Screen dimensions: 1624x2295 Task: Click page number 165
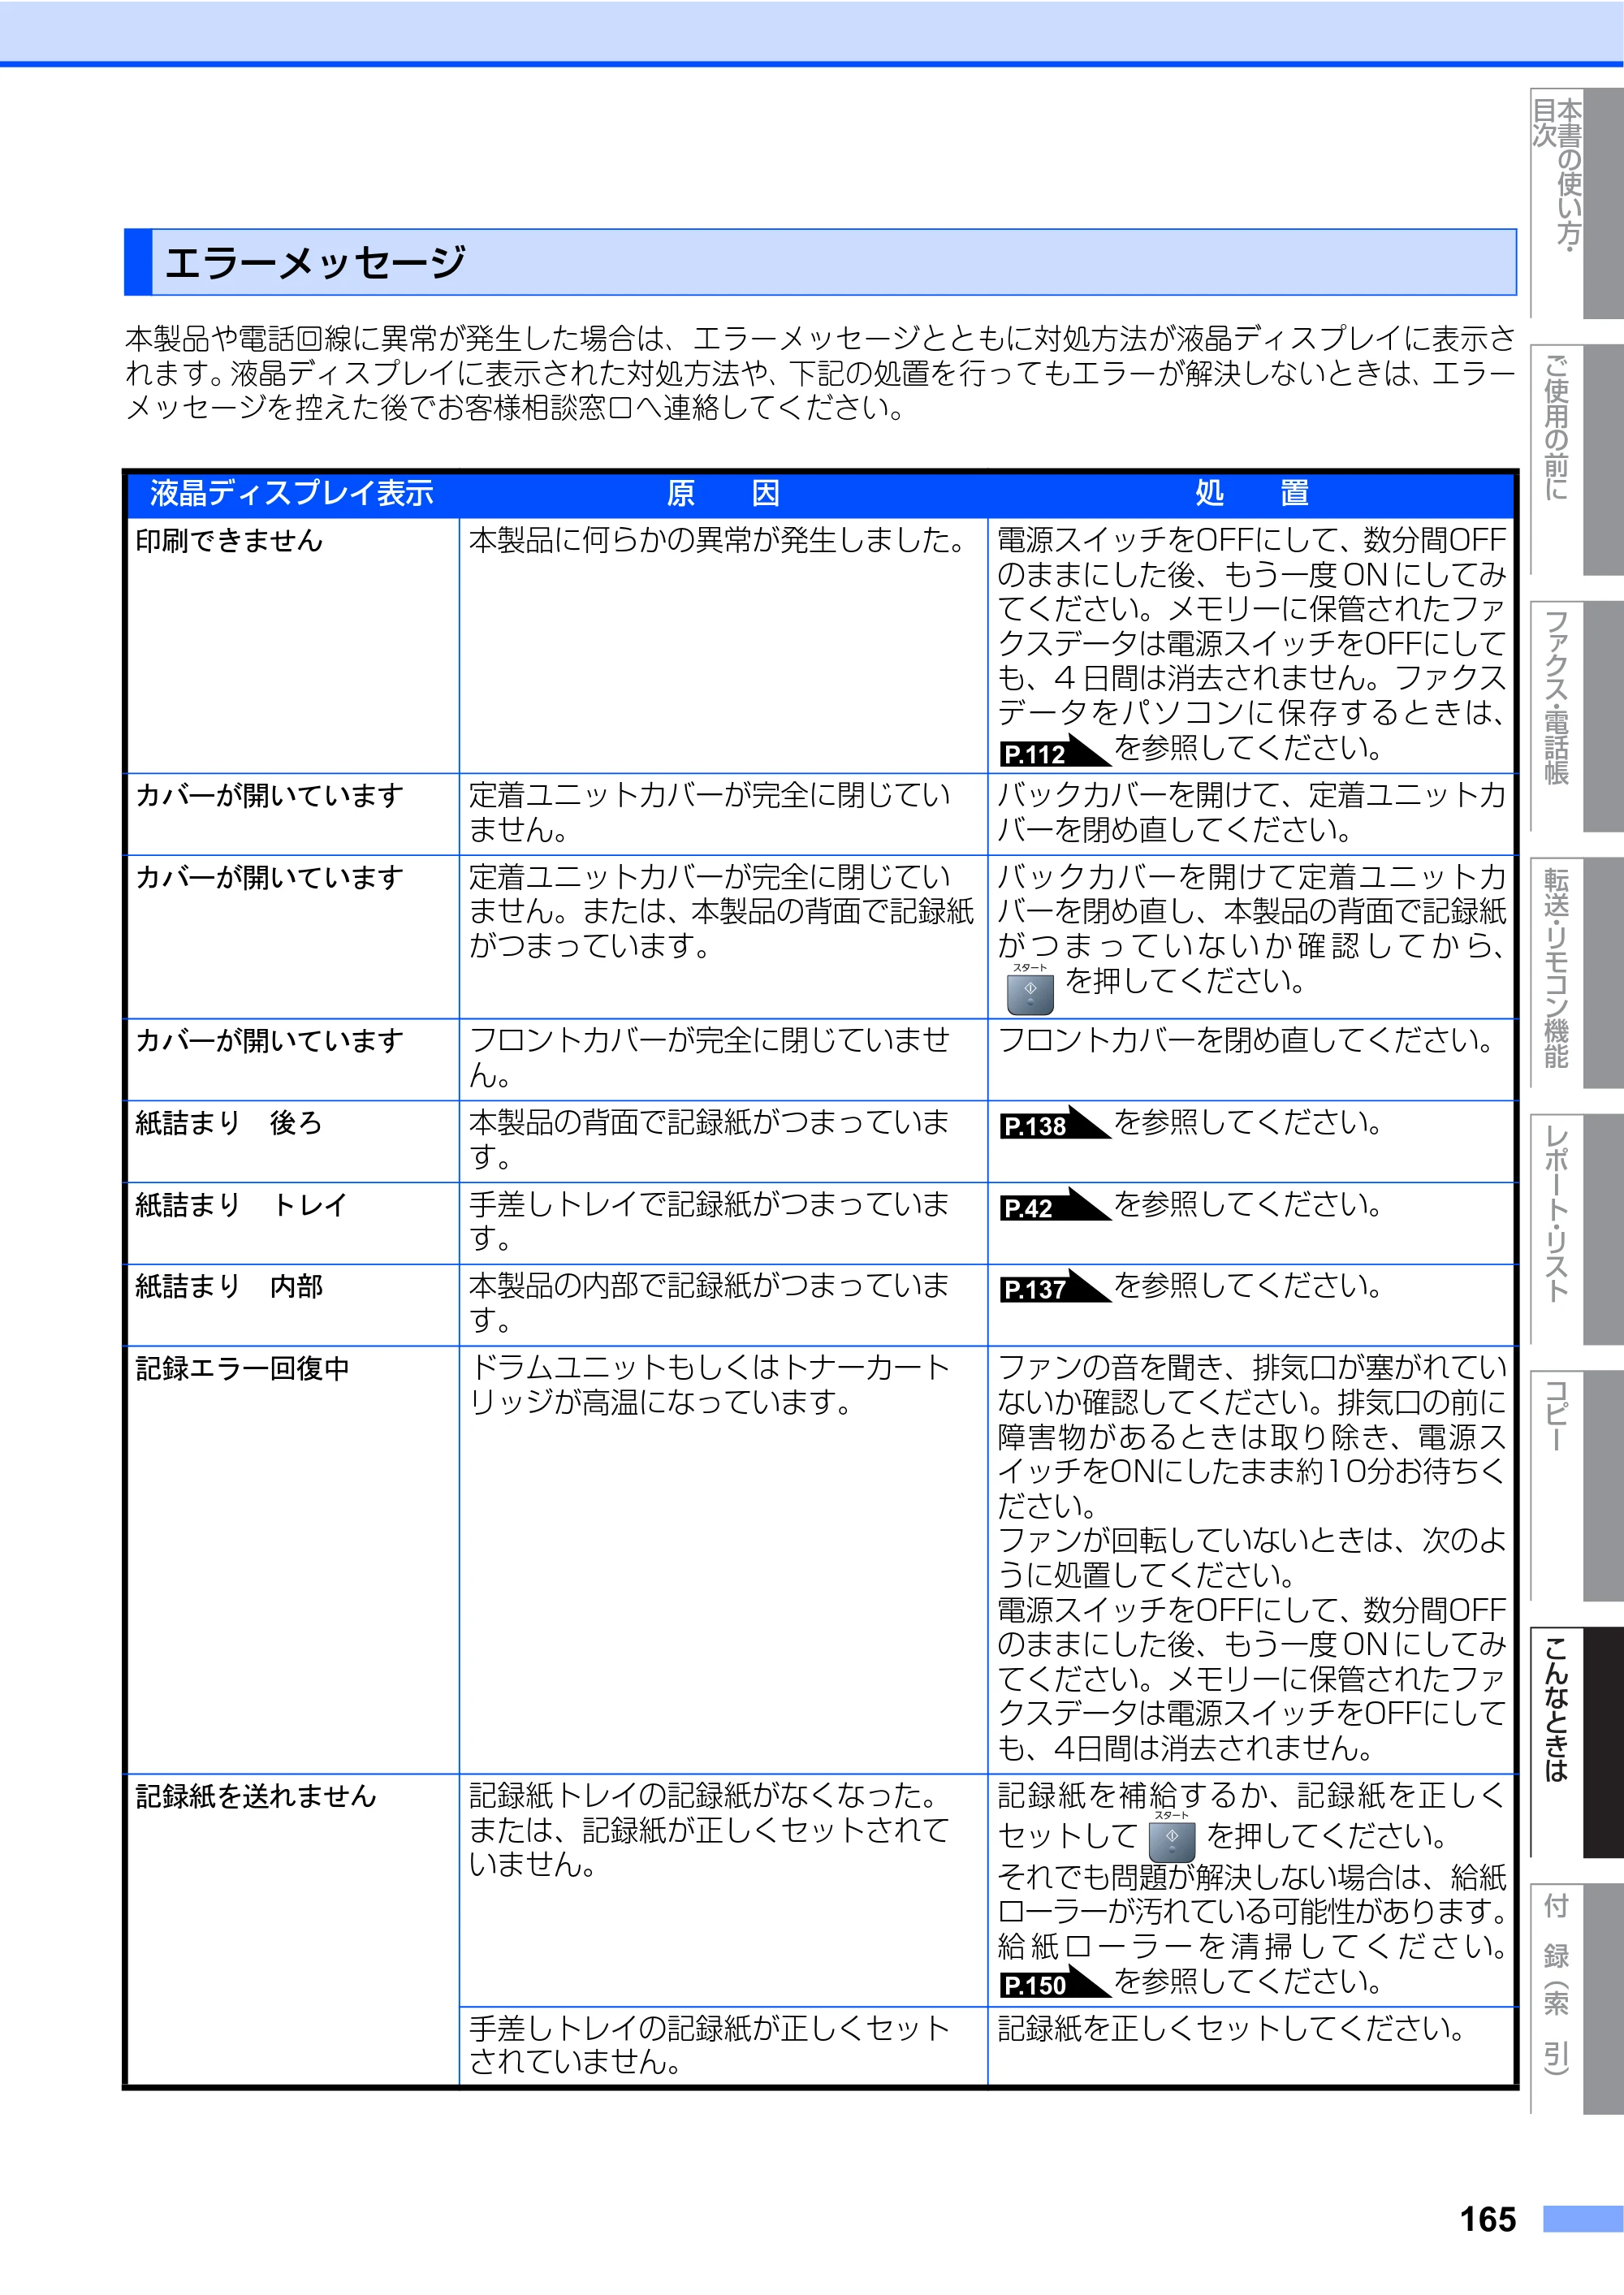click(x=1487, y=2219)
